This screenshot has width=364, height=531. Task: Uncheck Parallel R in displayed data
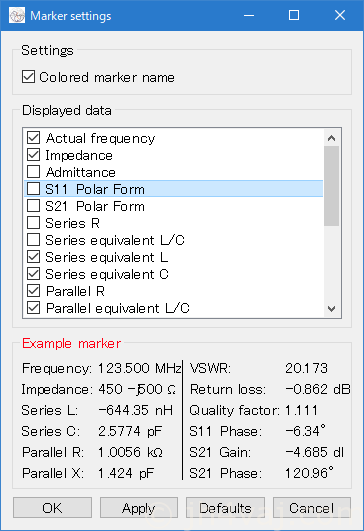pos(34,291)
